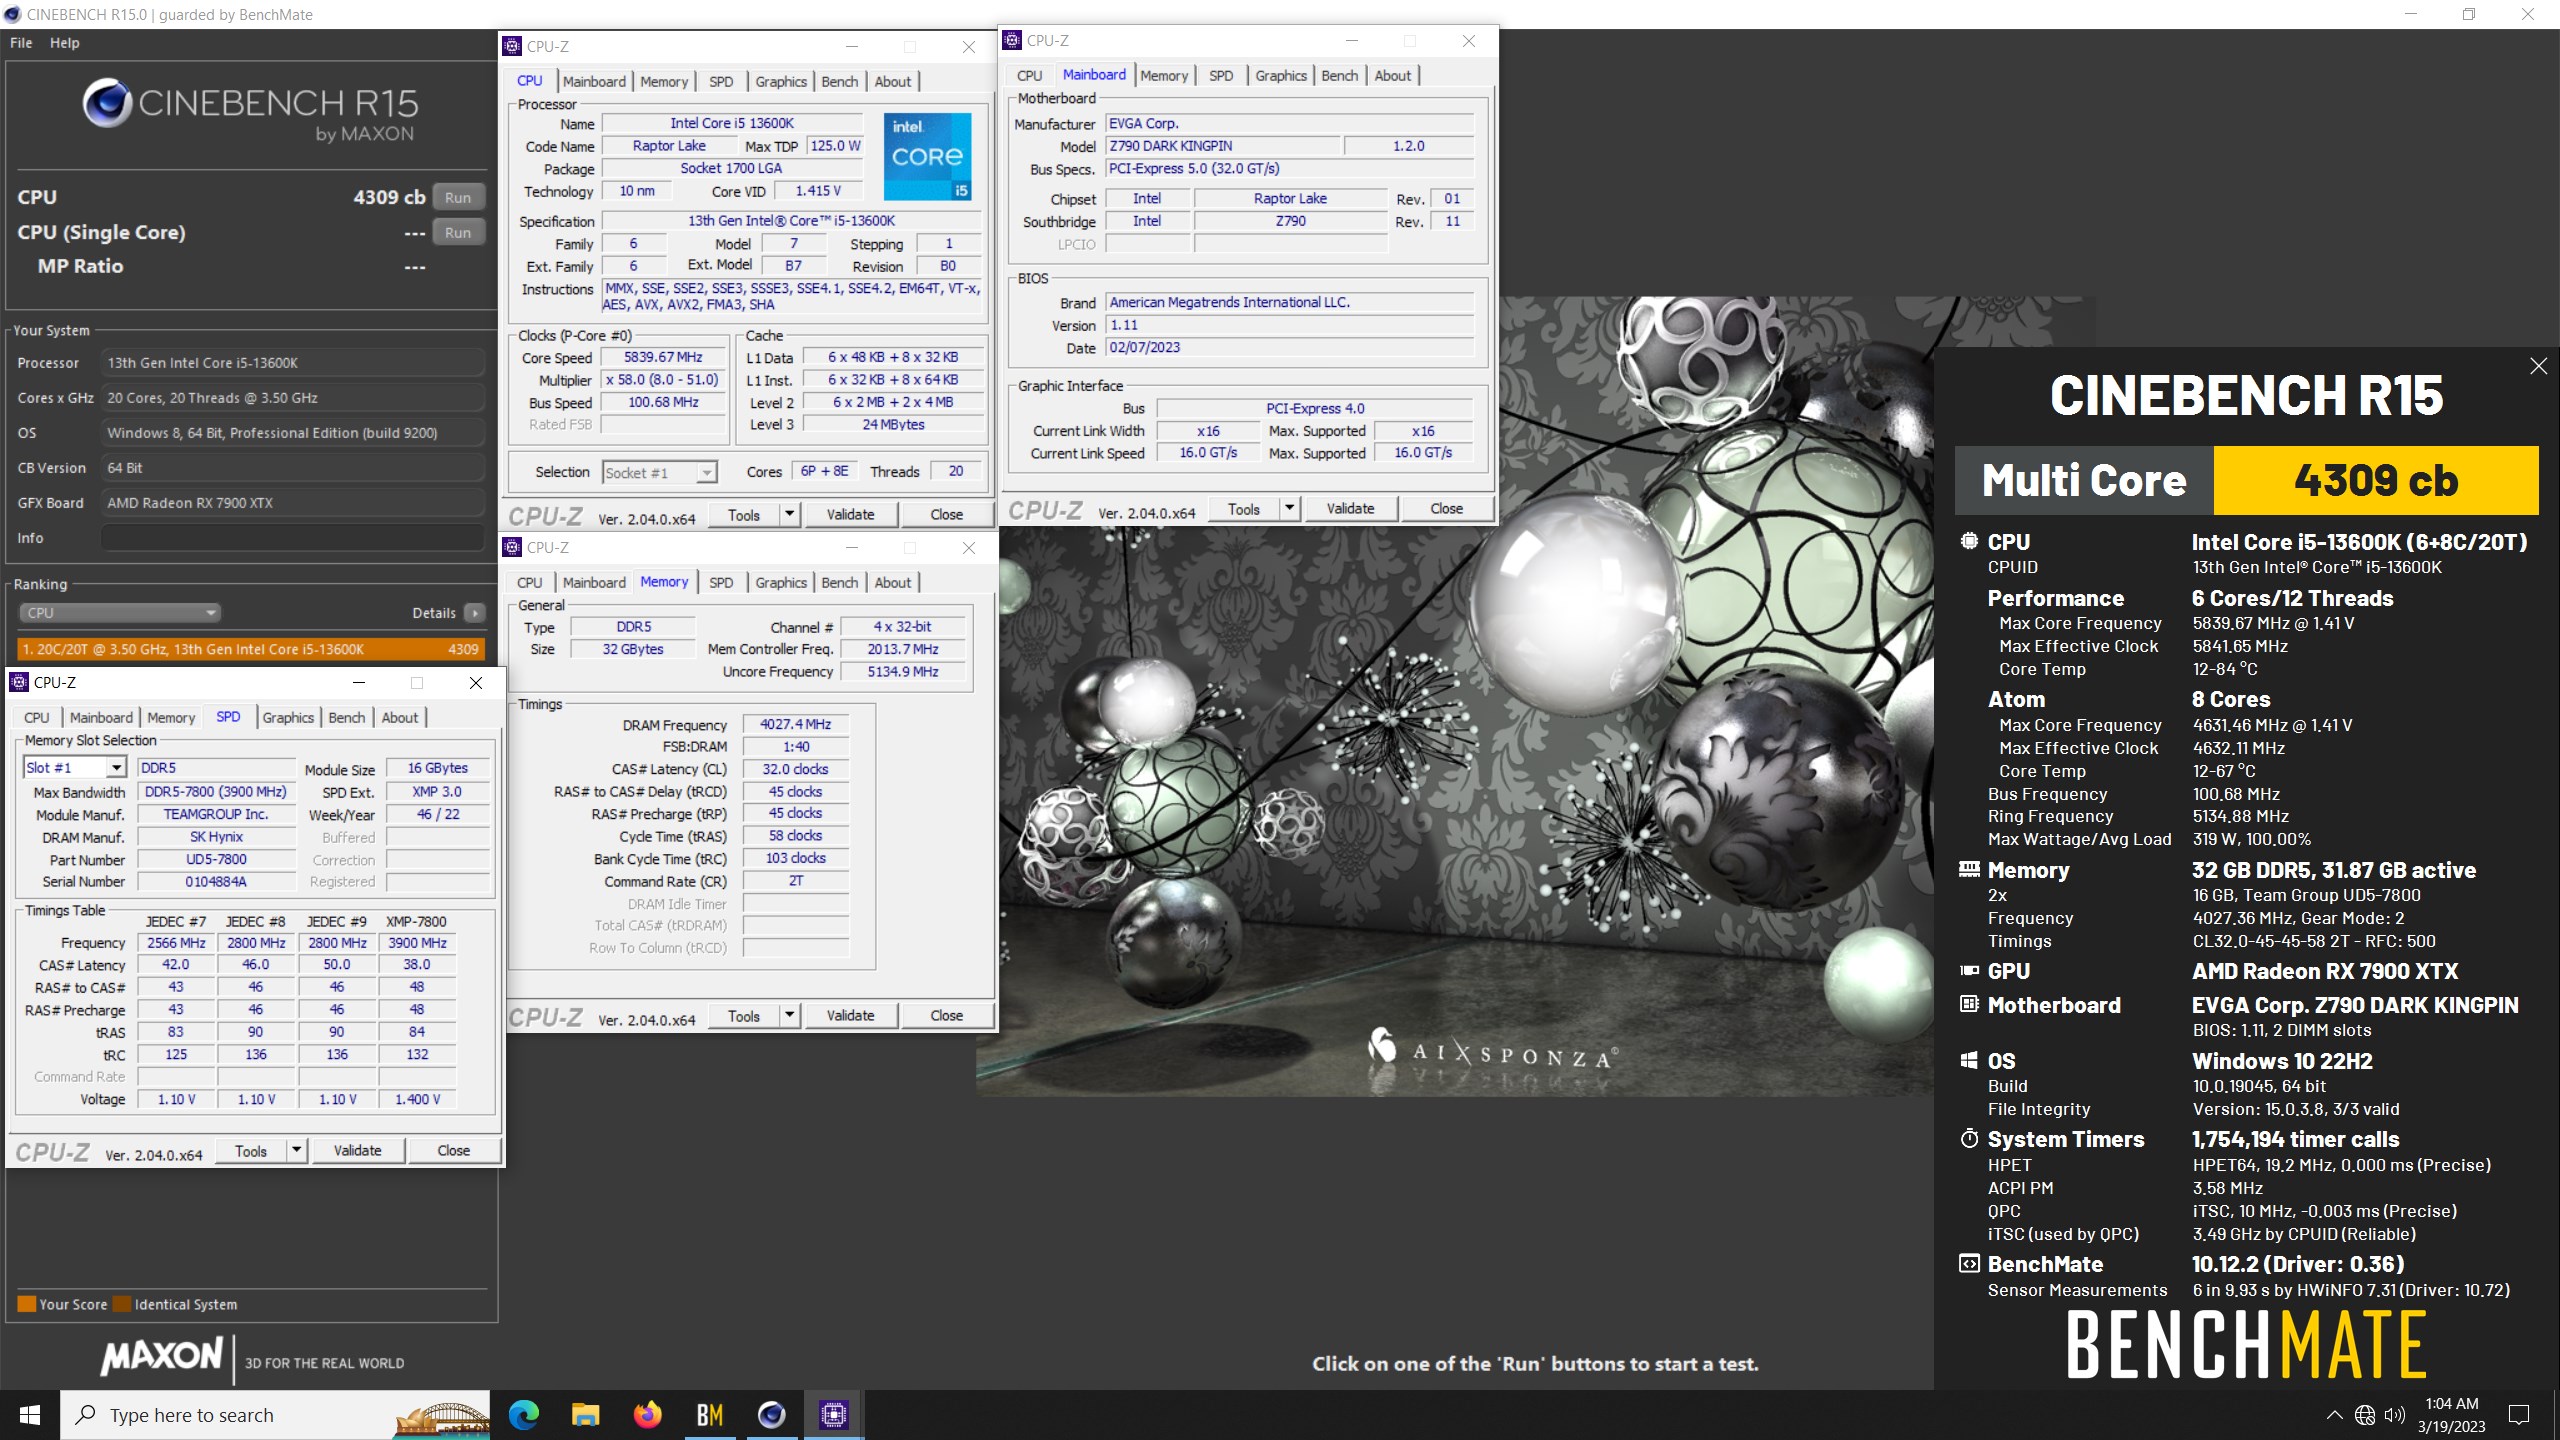Expand Tools dropdown arrow in the Memory window

click(789, 1015)
